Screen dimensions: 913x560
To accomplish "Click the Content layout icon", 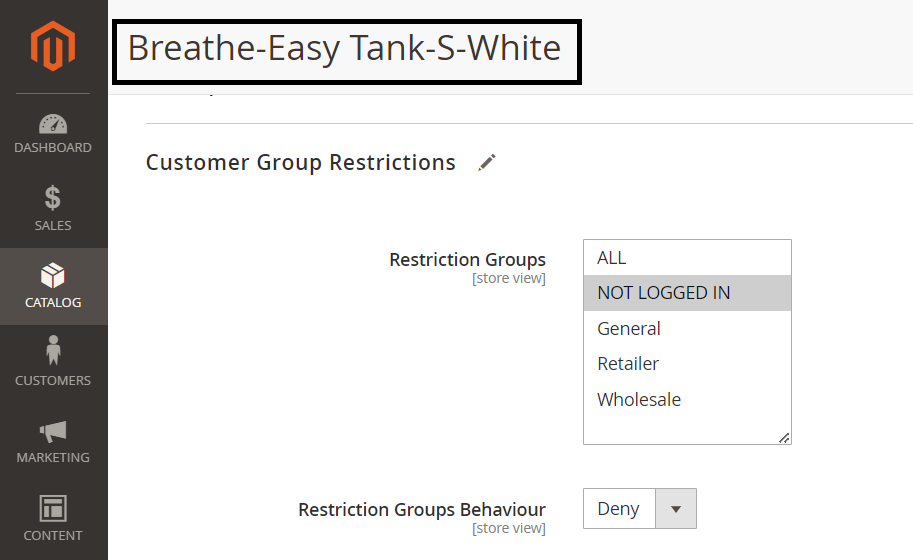I will (53, 508).
